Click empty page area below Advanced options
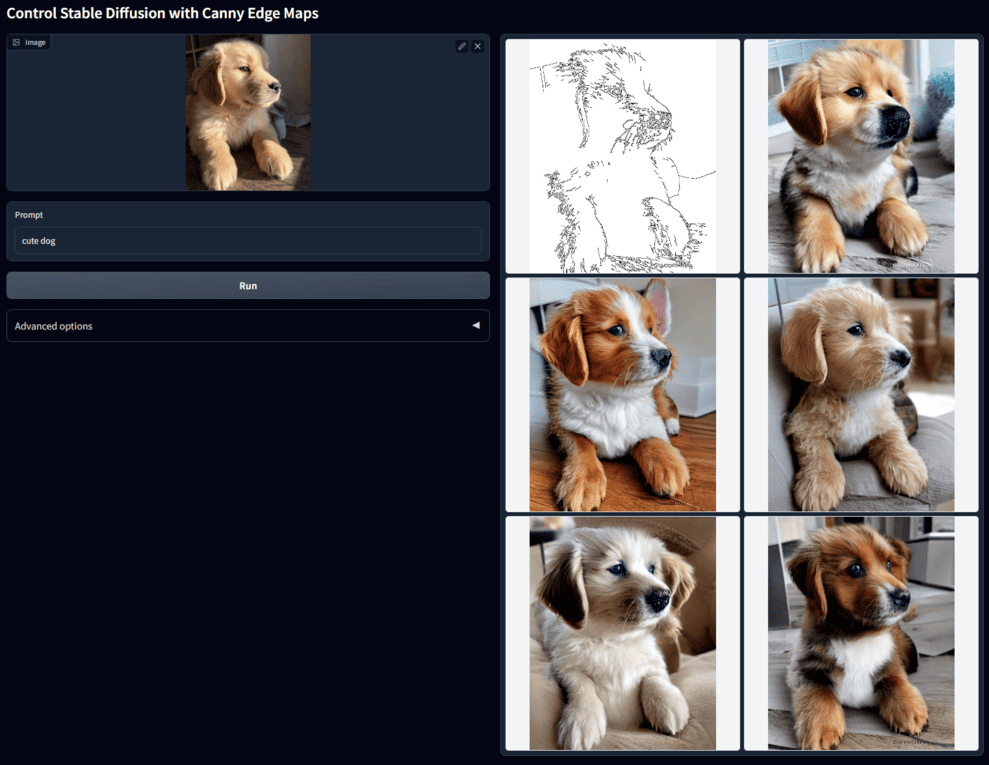The width and height of the screenshot is (989, 765). click(x=248, y=550)
